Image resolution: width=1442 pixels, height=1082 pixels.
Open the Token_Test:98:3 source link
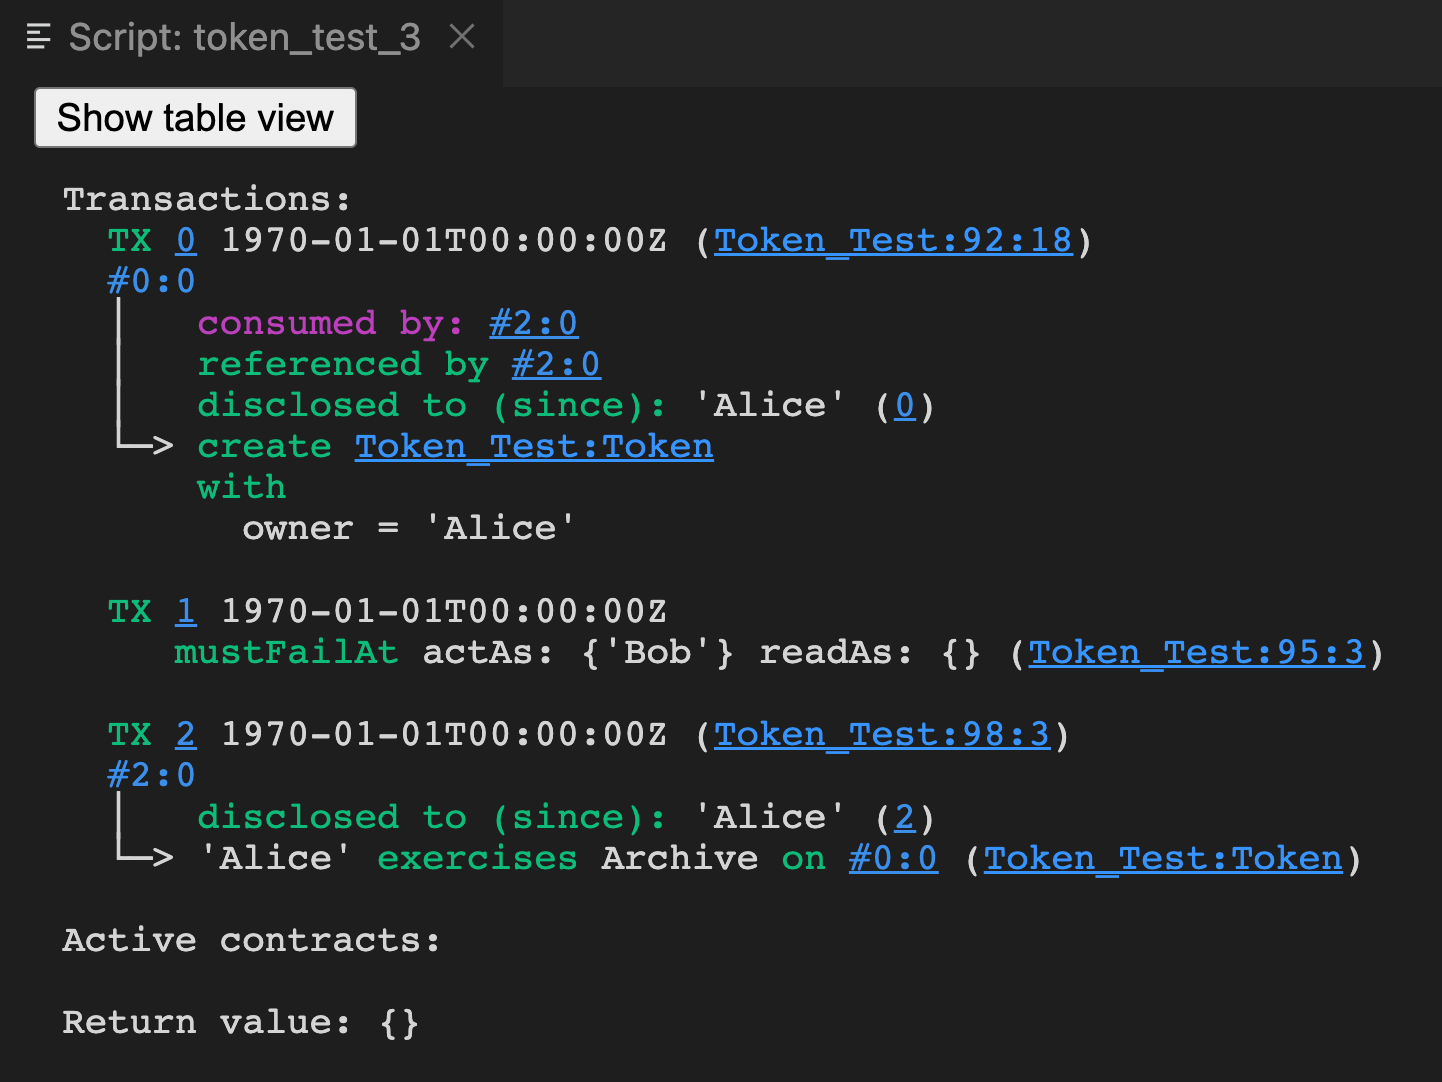(882, 734)
